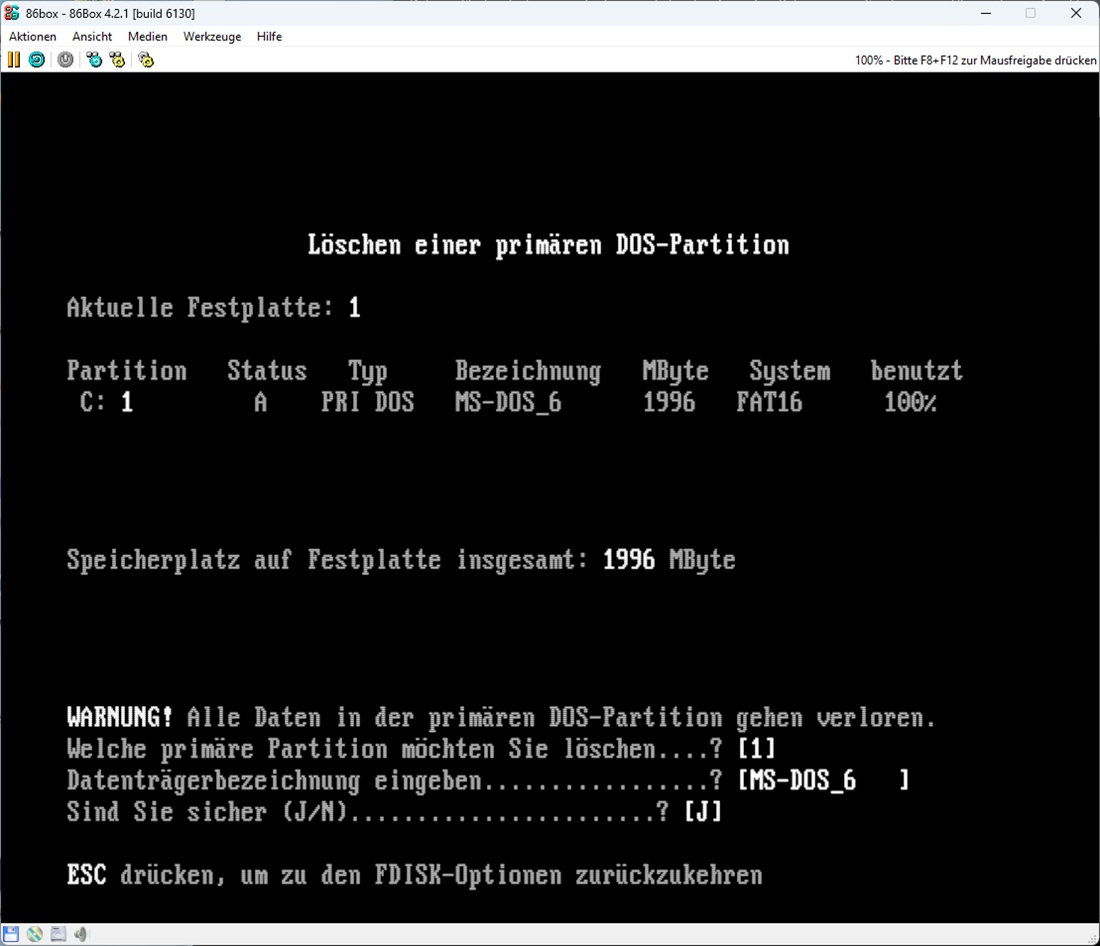Image resolution: width=1100 pixels, height=946 pixels.
Task: Maximize the 86Box window
Action: pyautogui.click(x=1030, y=13)
